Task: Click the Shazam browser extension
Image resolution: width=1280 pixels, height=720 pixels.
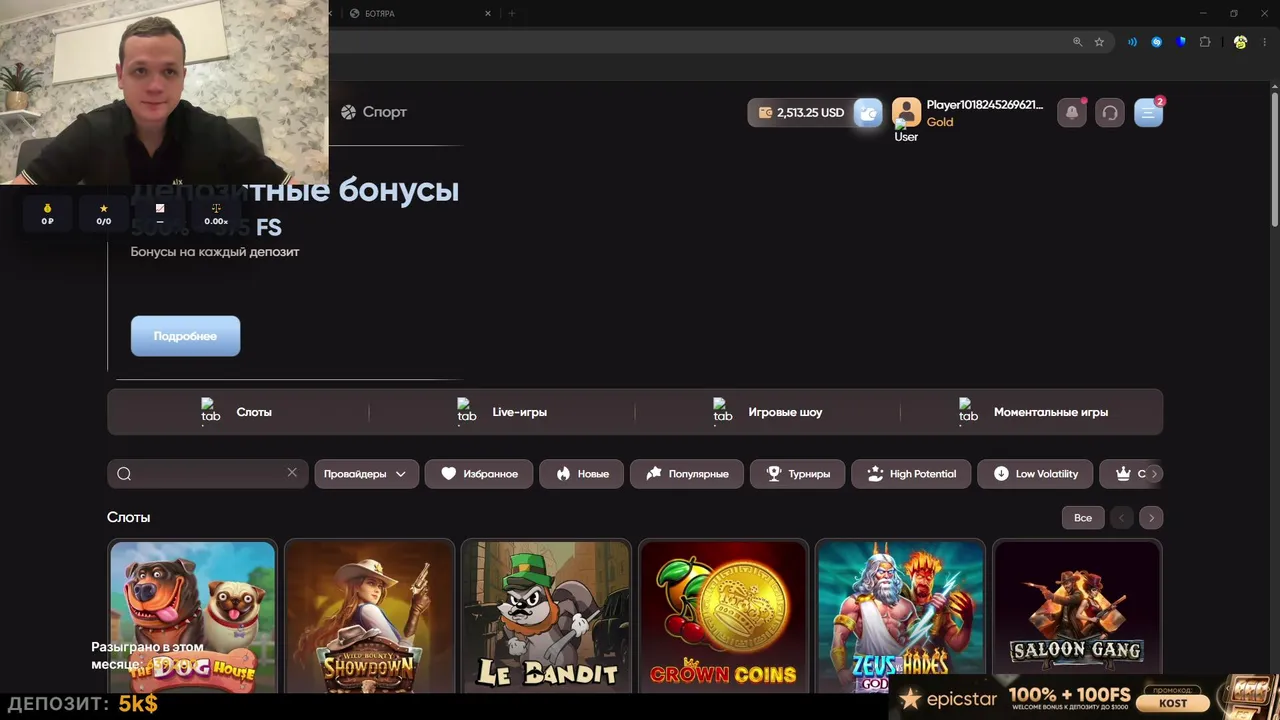Action: [x=1157, y=42]
